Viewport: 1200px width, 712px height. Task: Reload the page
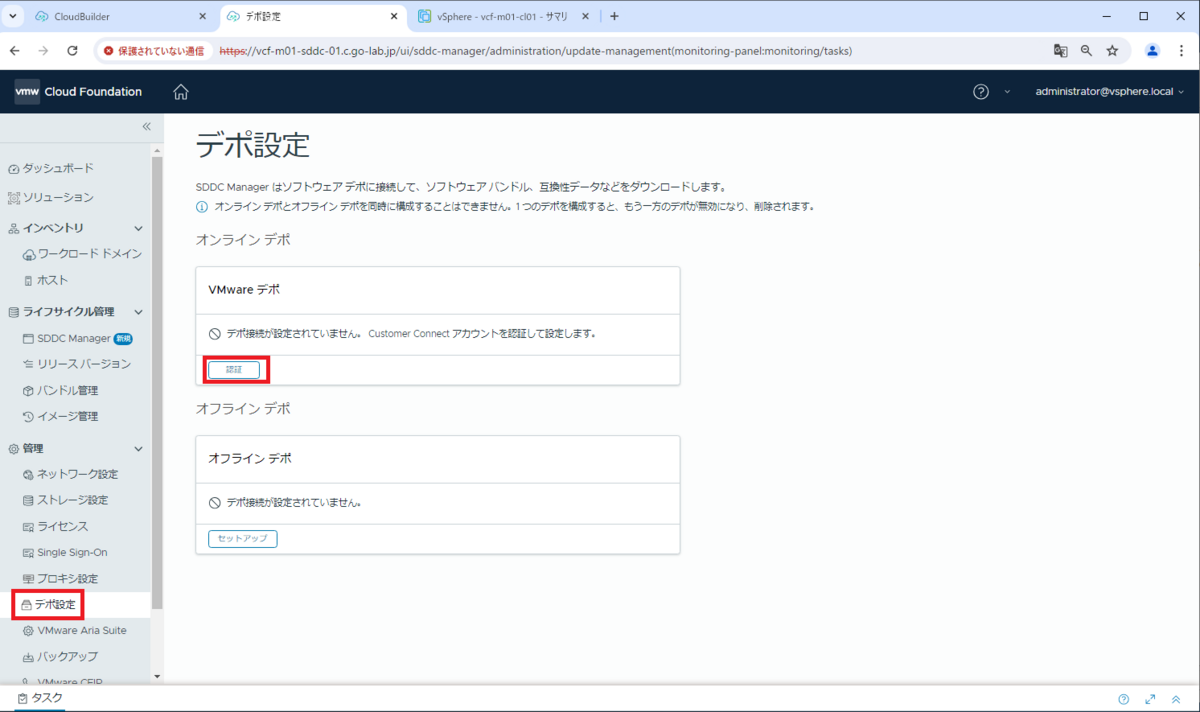point(72,50)
